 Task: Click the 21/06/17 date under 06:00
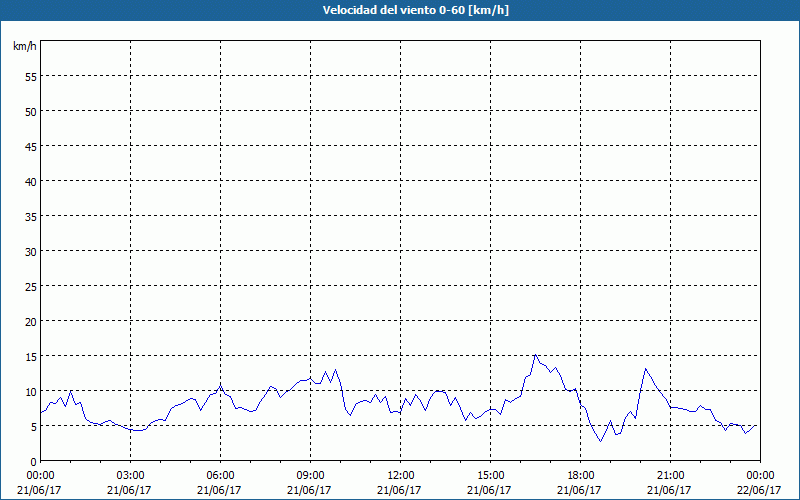click(219, 490)
